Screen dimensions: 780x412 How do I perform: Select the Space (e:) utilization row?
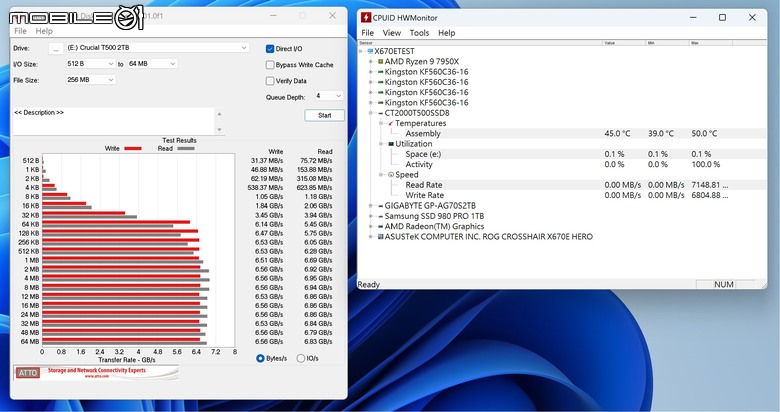point(562,154)
